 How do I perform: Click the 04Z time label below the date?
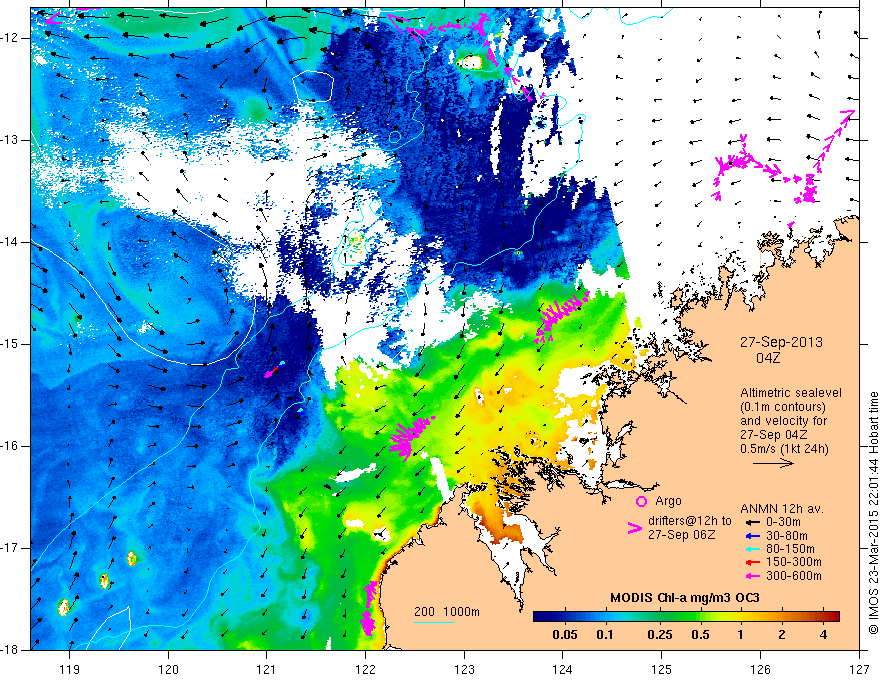click(768, 358)
